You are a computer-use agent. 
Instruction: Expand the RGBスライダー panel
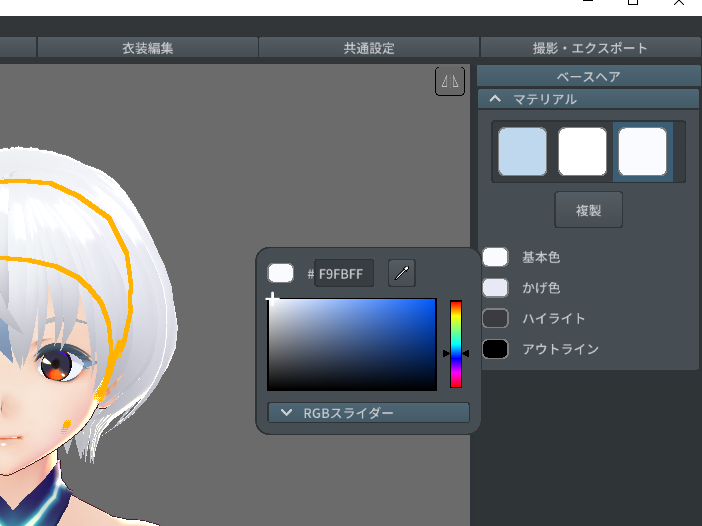[x=368, y=413]
